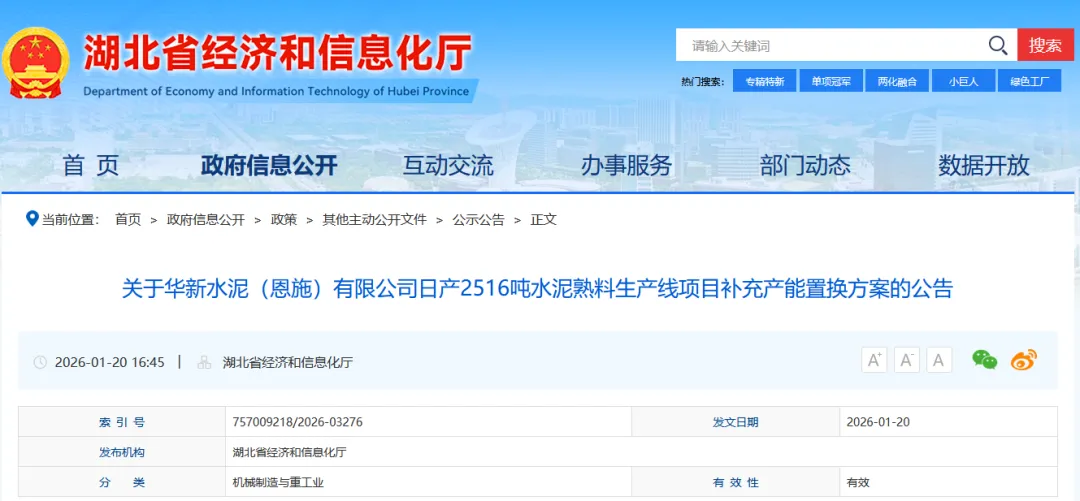1080x501 pixels.
Task: Go to 首页 in the breadcrumb
Action: click(128, 220)
